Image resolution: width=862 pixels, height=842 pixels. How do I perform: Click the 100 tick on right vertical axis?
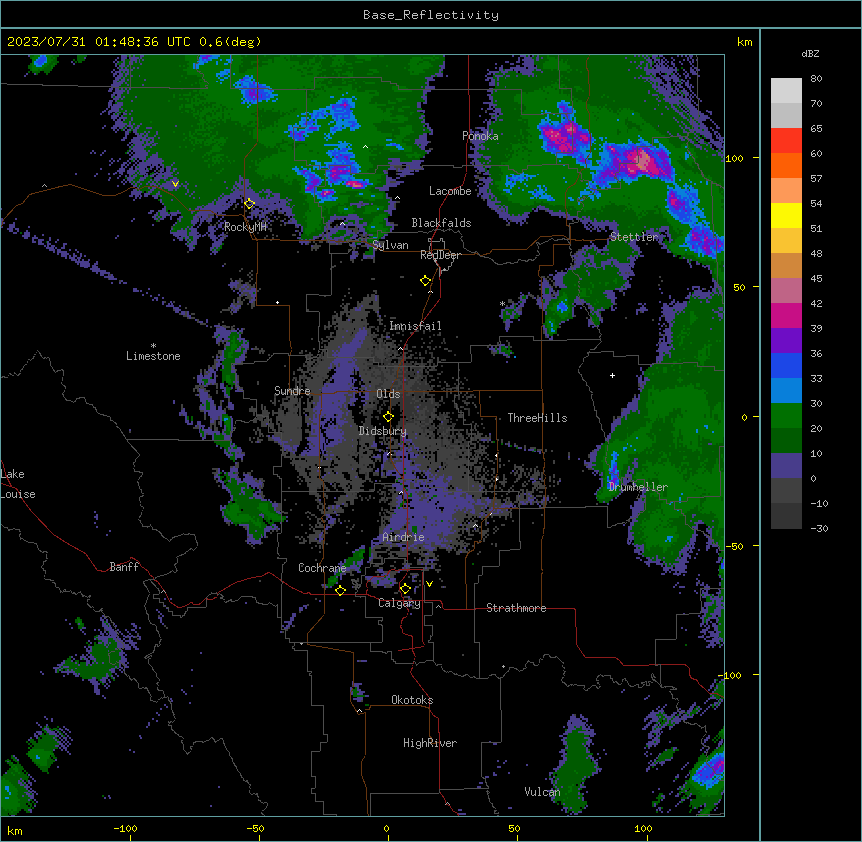734,158
